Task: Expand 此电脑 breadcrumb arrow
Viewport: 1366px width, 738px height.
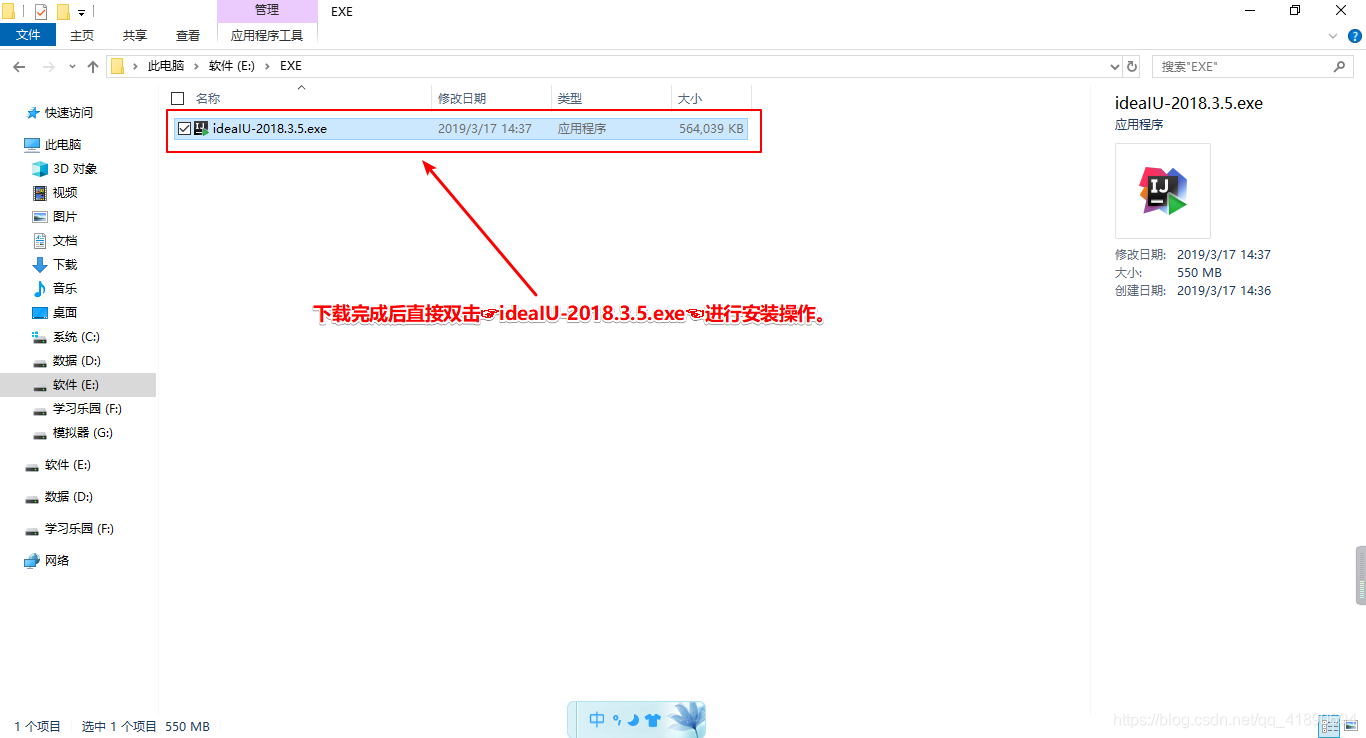Action: coord(196,66)
